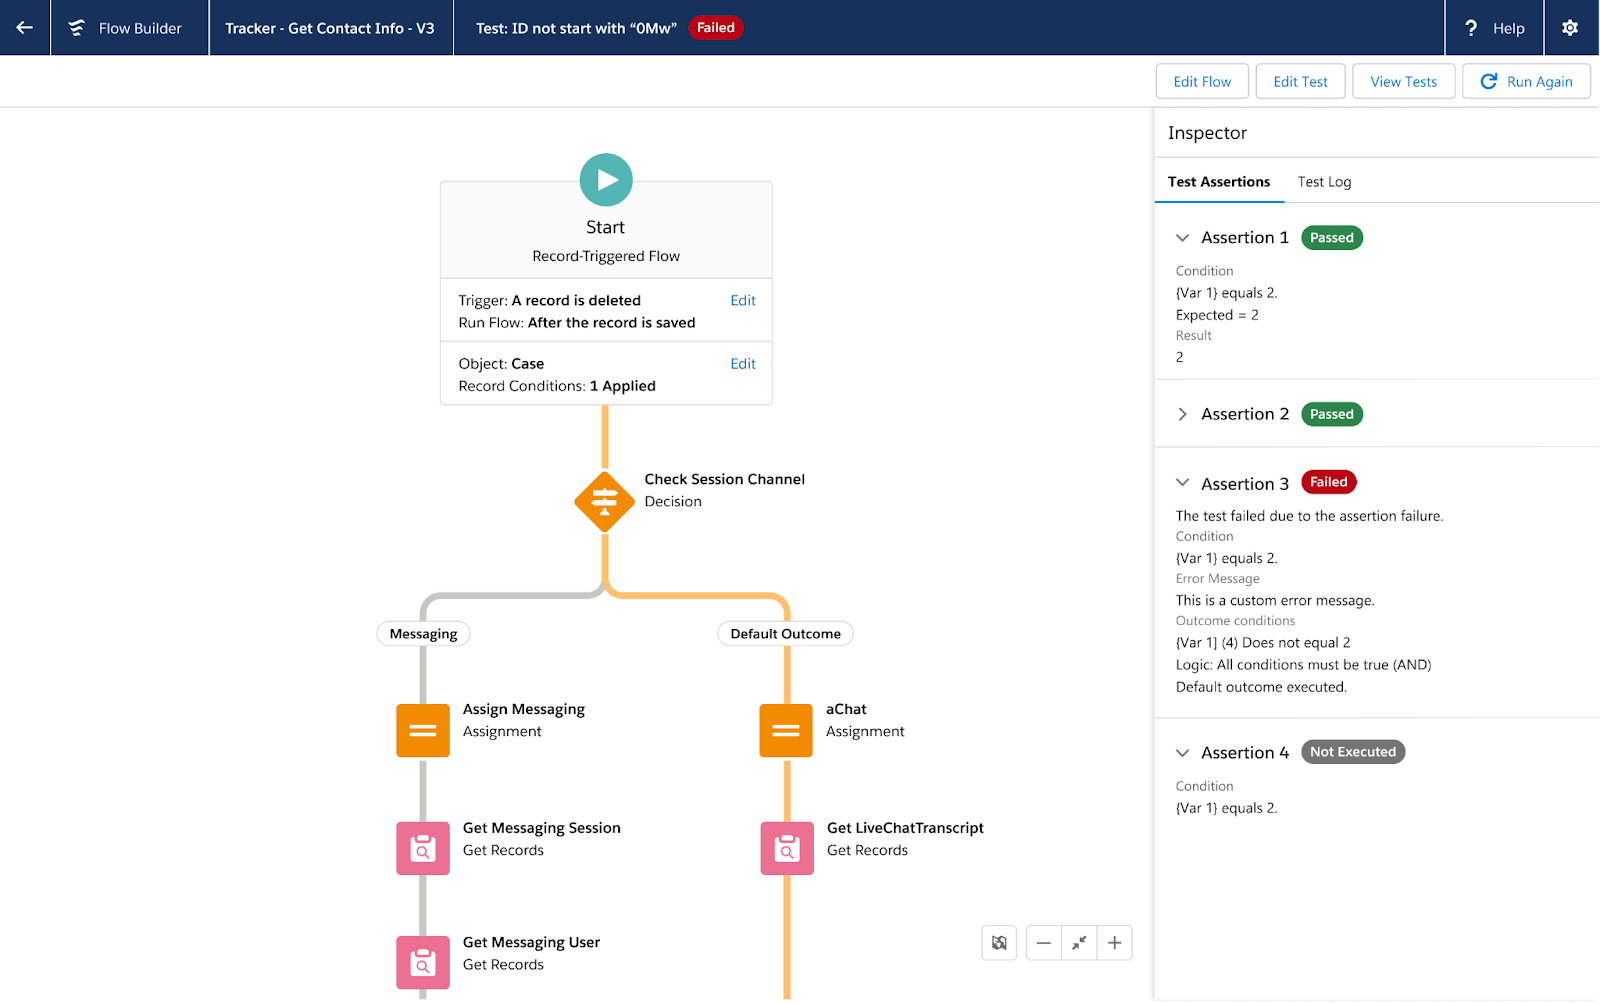This screenshot has height=1004, width=1600.
Task: Open settings gear in header
Action: [1570, 28]
